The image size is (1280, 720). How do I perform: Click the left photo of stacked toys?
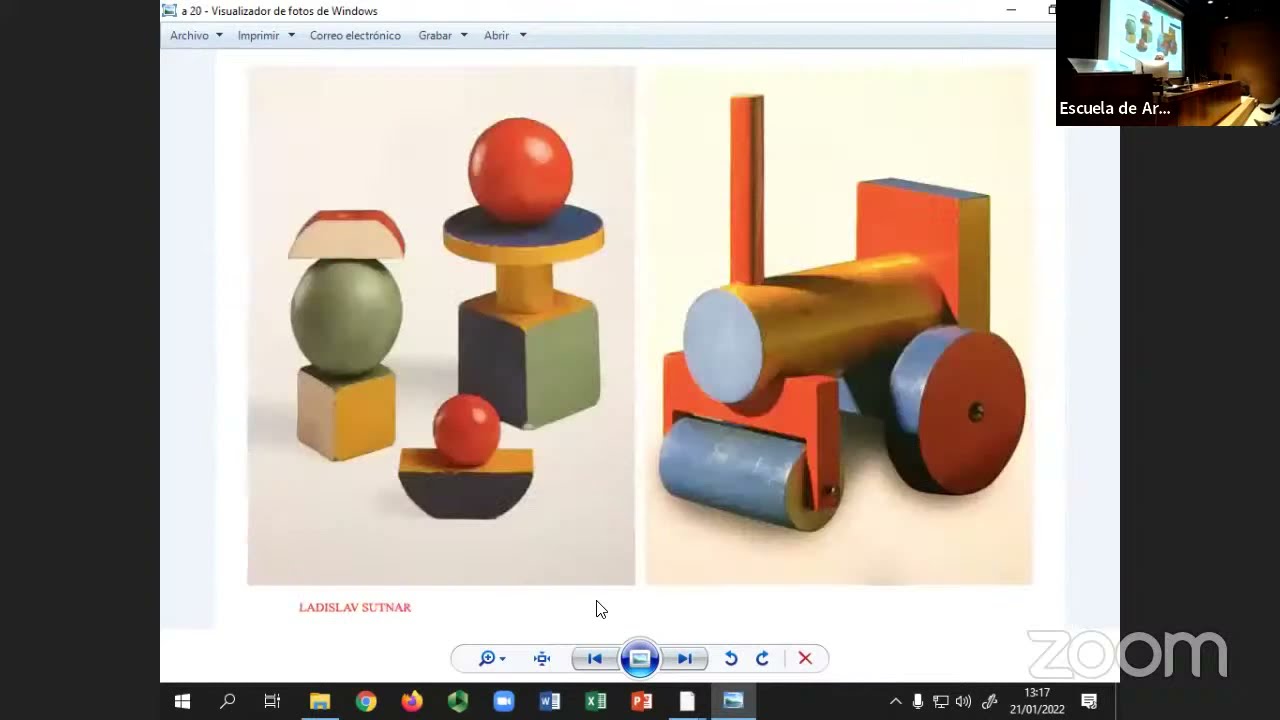point(441,326)
